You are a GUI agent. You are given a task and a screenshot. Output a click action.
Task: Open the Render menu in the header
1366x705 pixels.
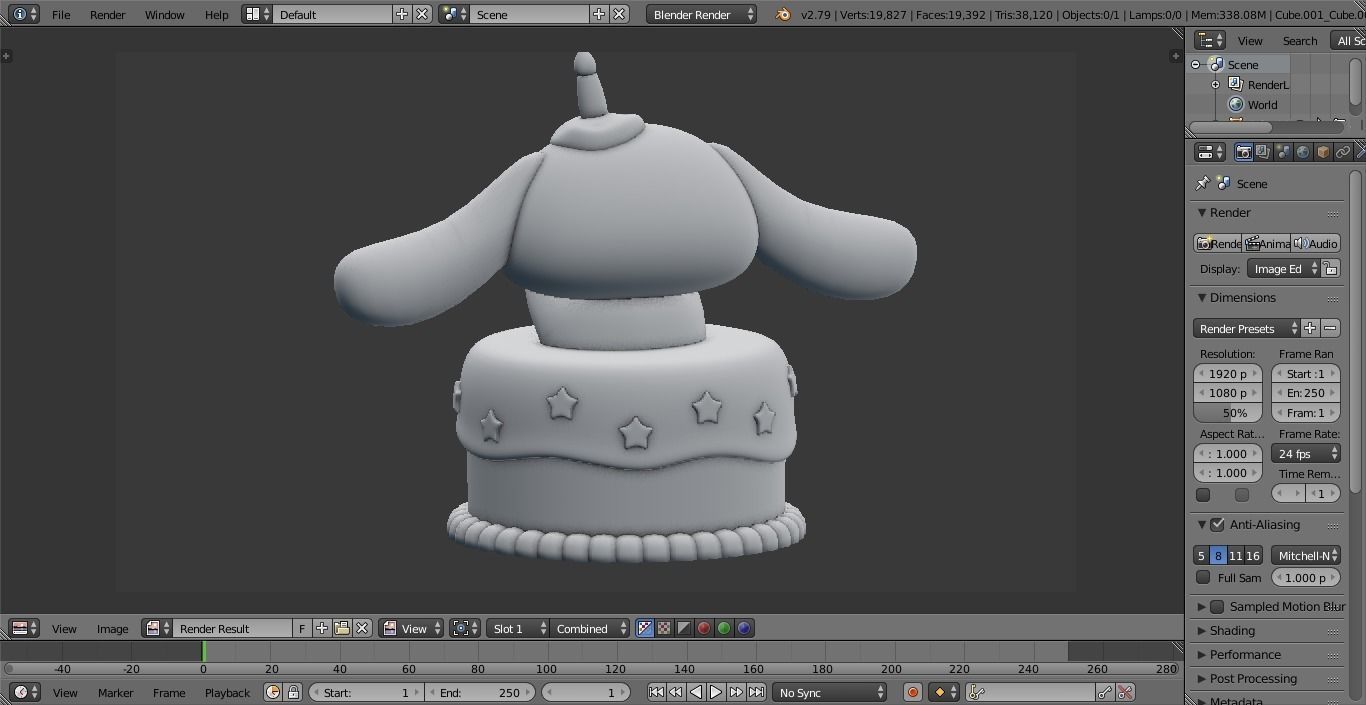(x=107, y=14)
